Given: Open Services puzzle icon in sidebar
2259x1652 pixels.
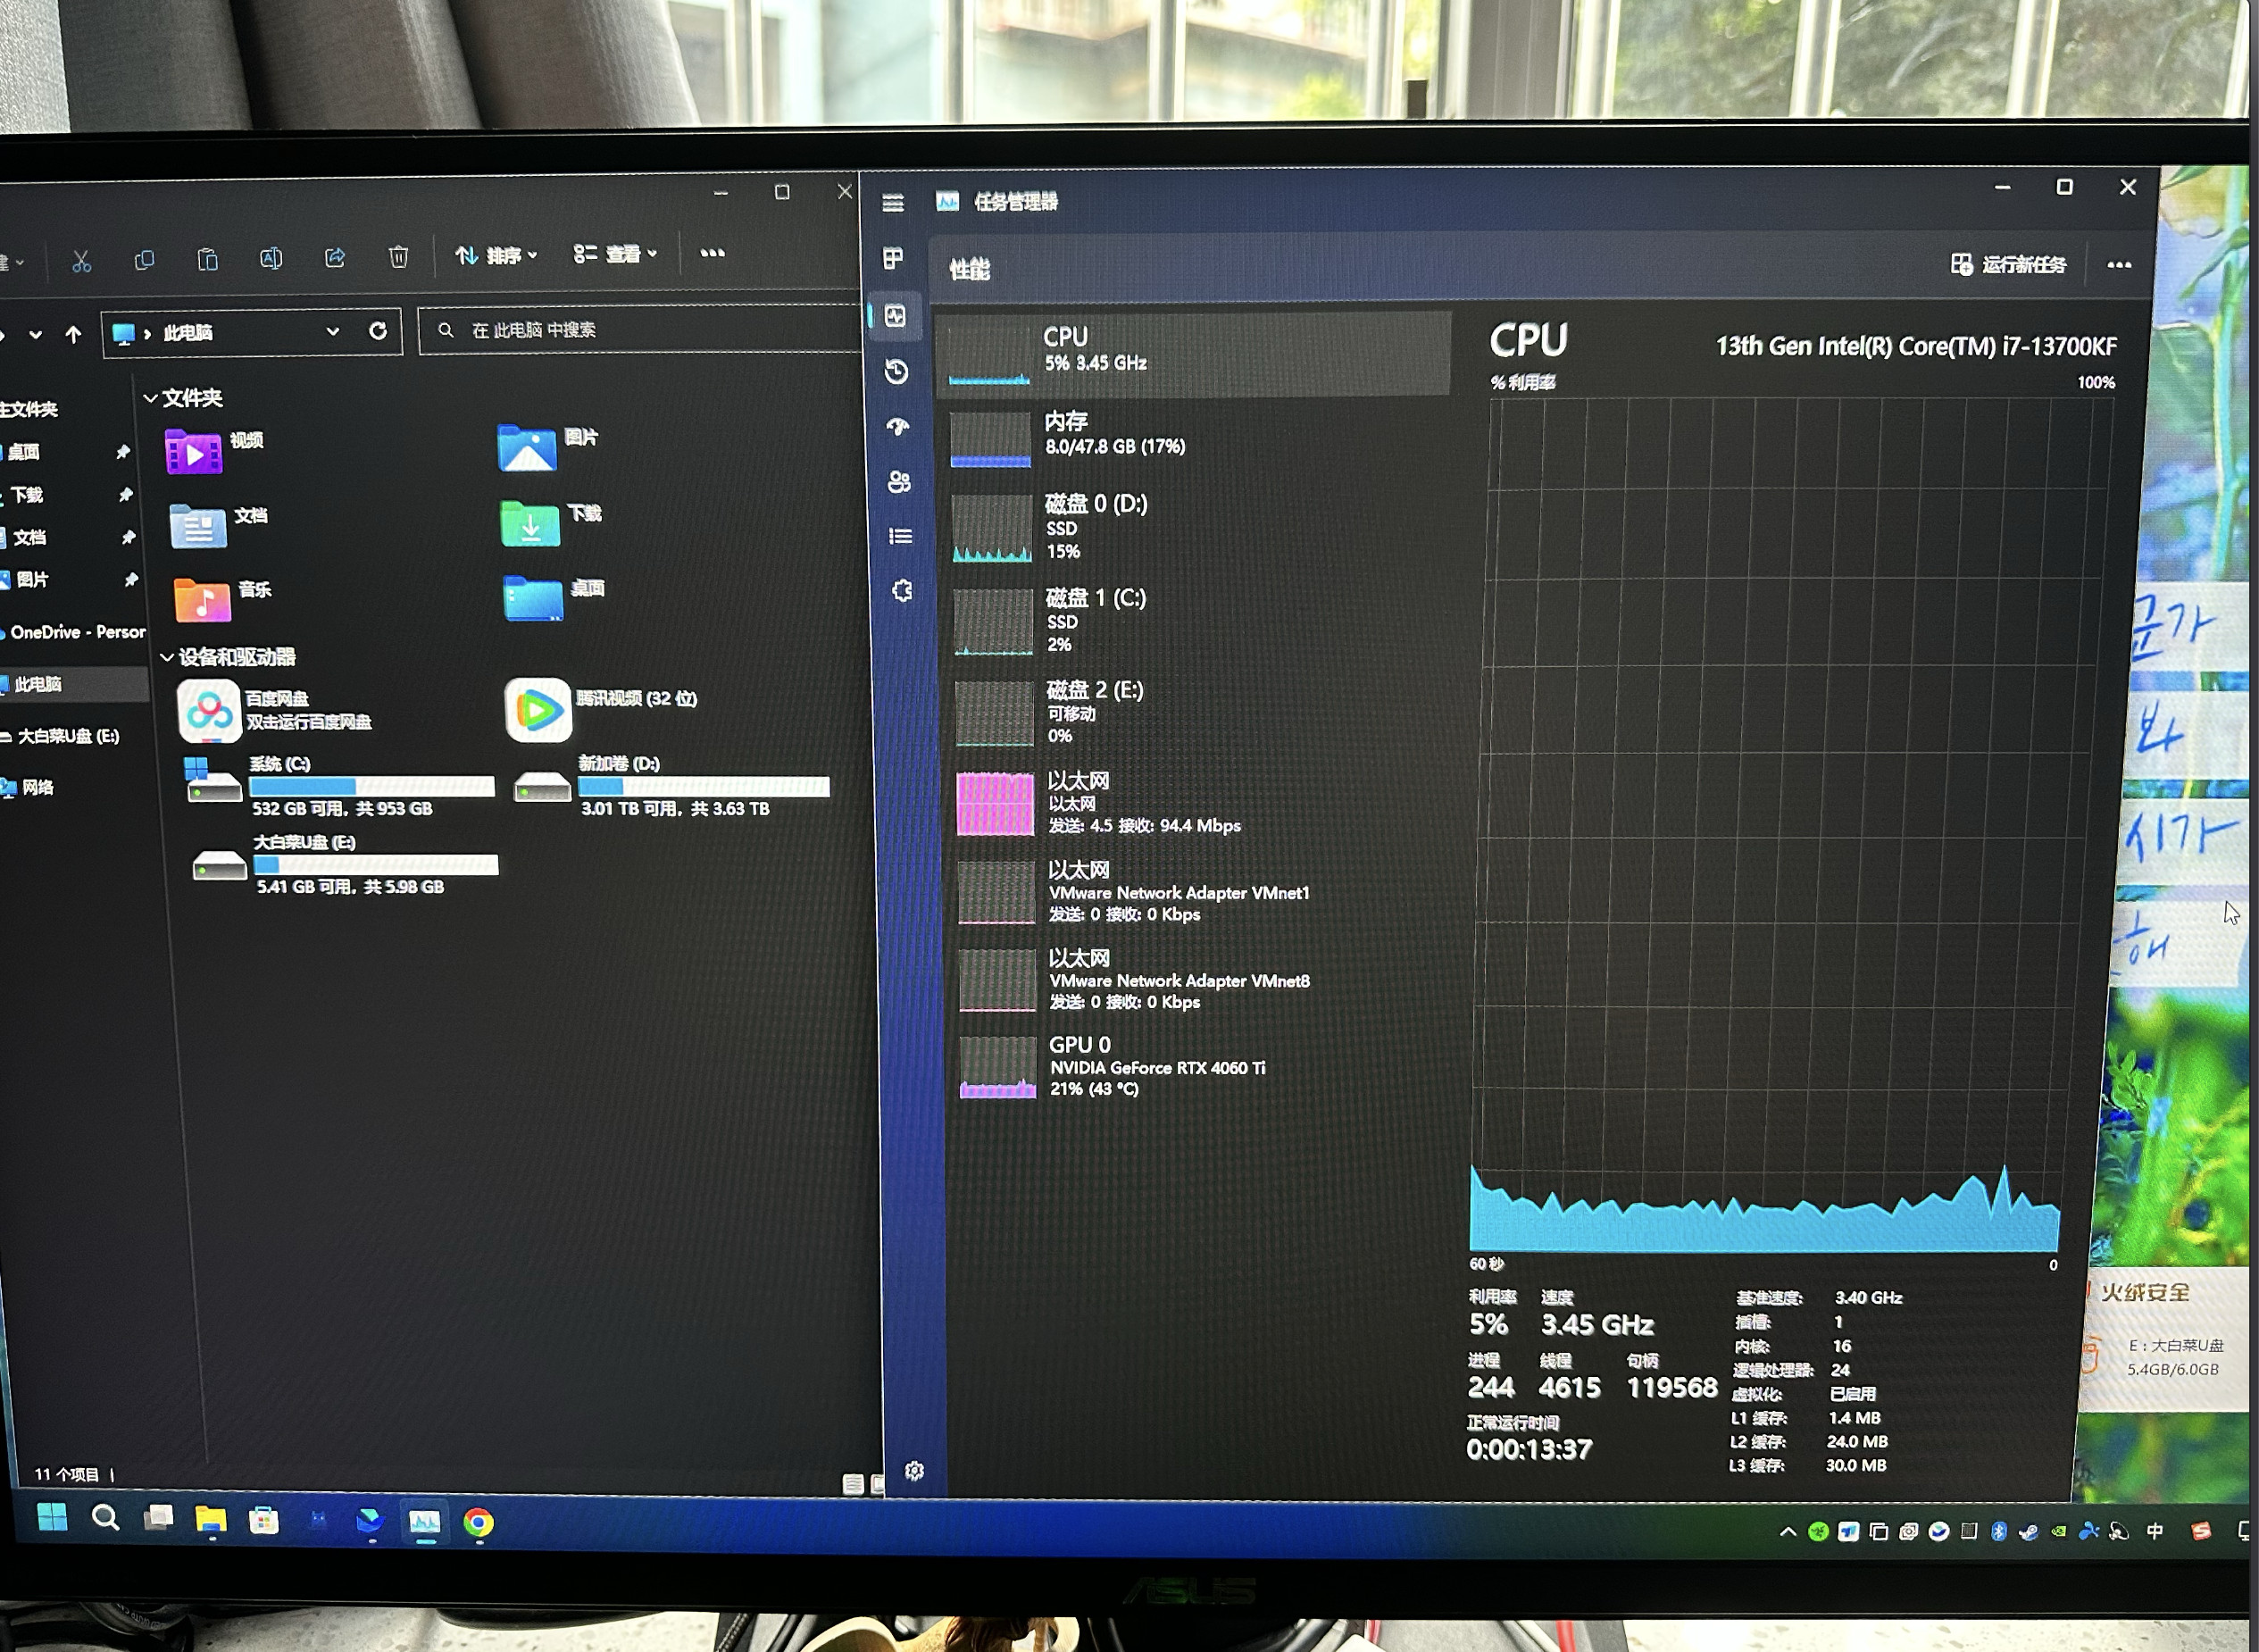Looking at the screenshot, I should pyautogui.click(x=902, y=591).
